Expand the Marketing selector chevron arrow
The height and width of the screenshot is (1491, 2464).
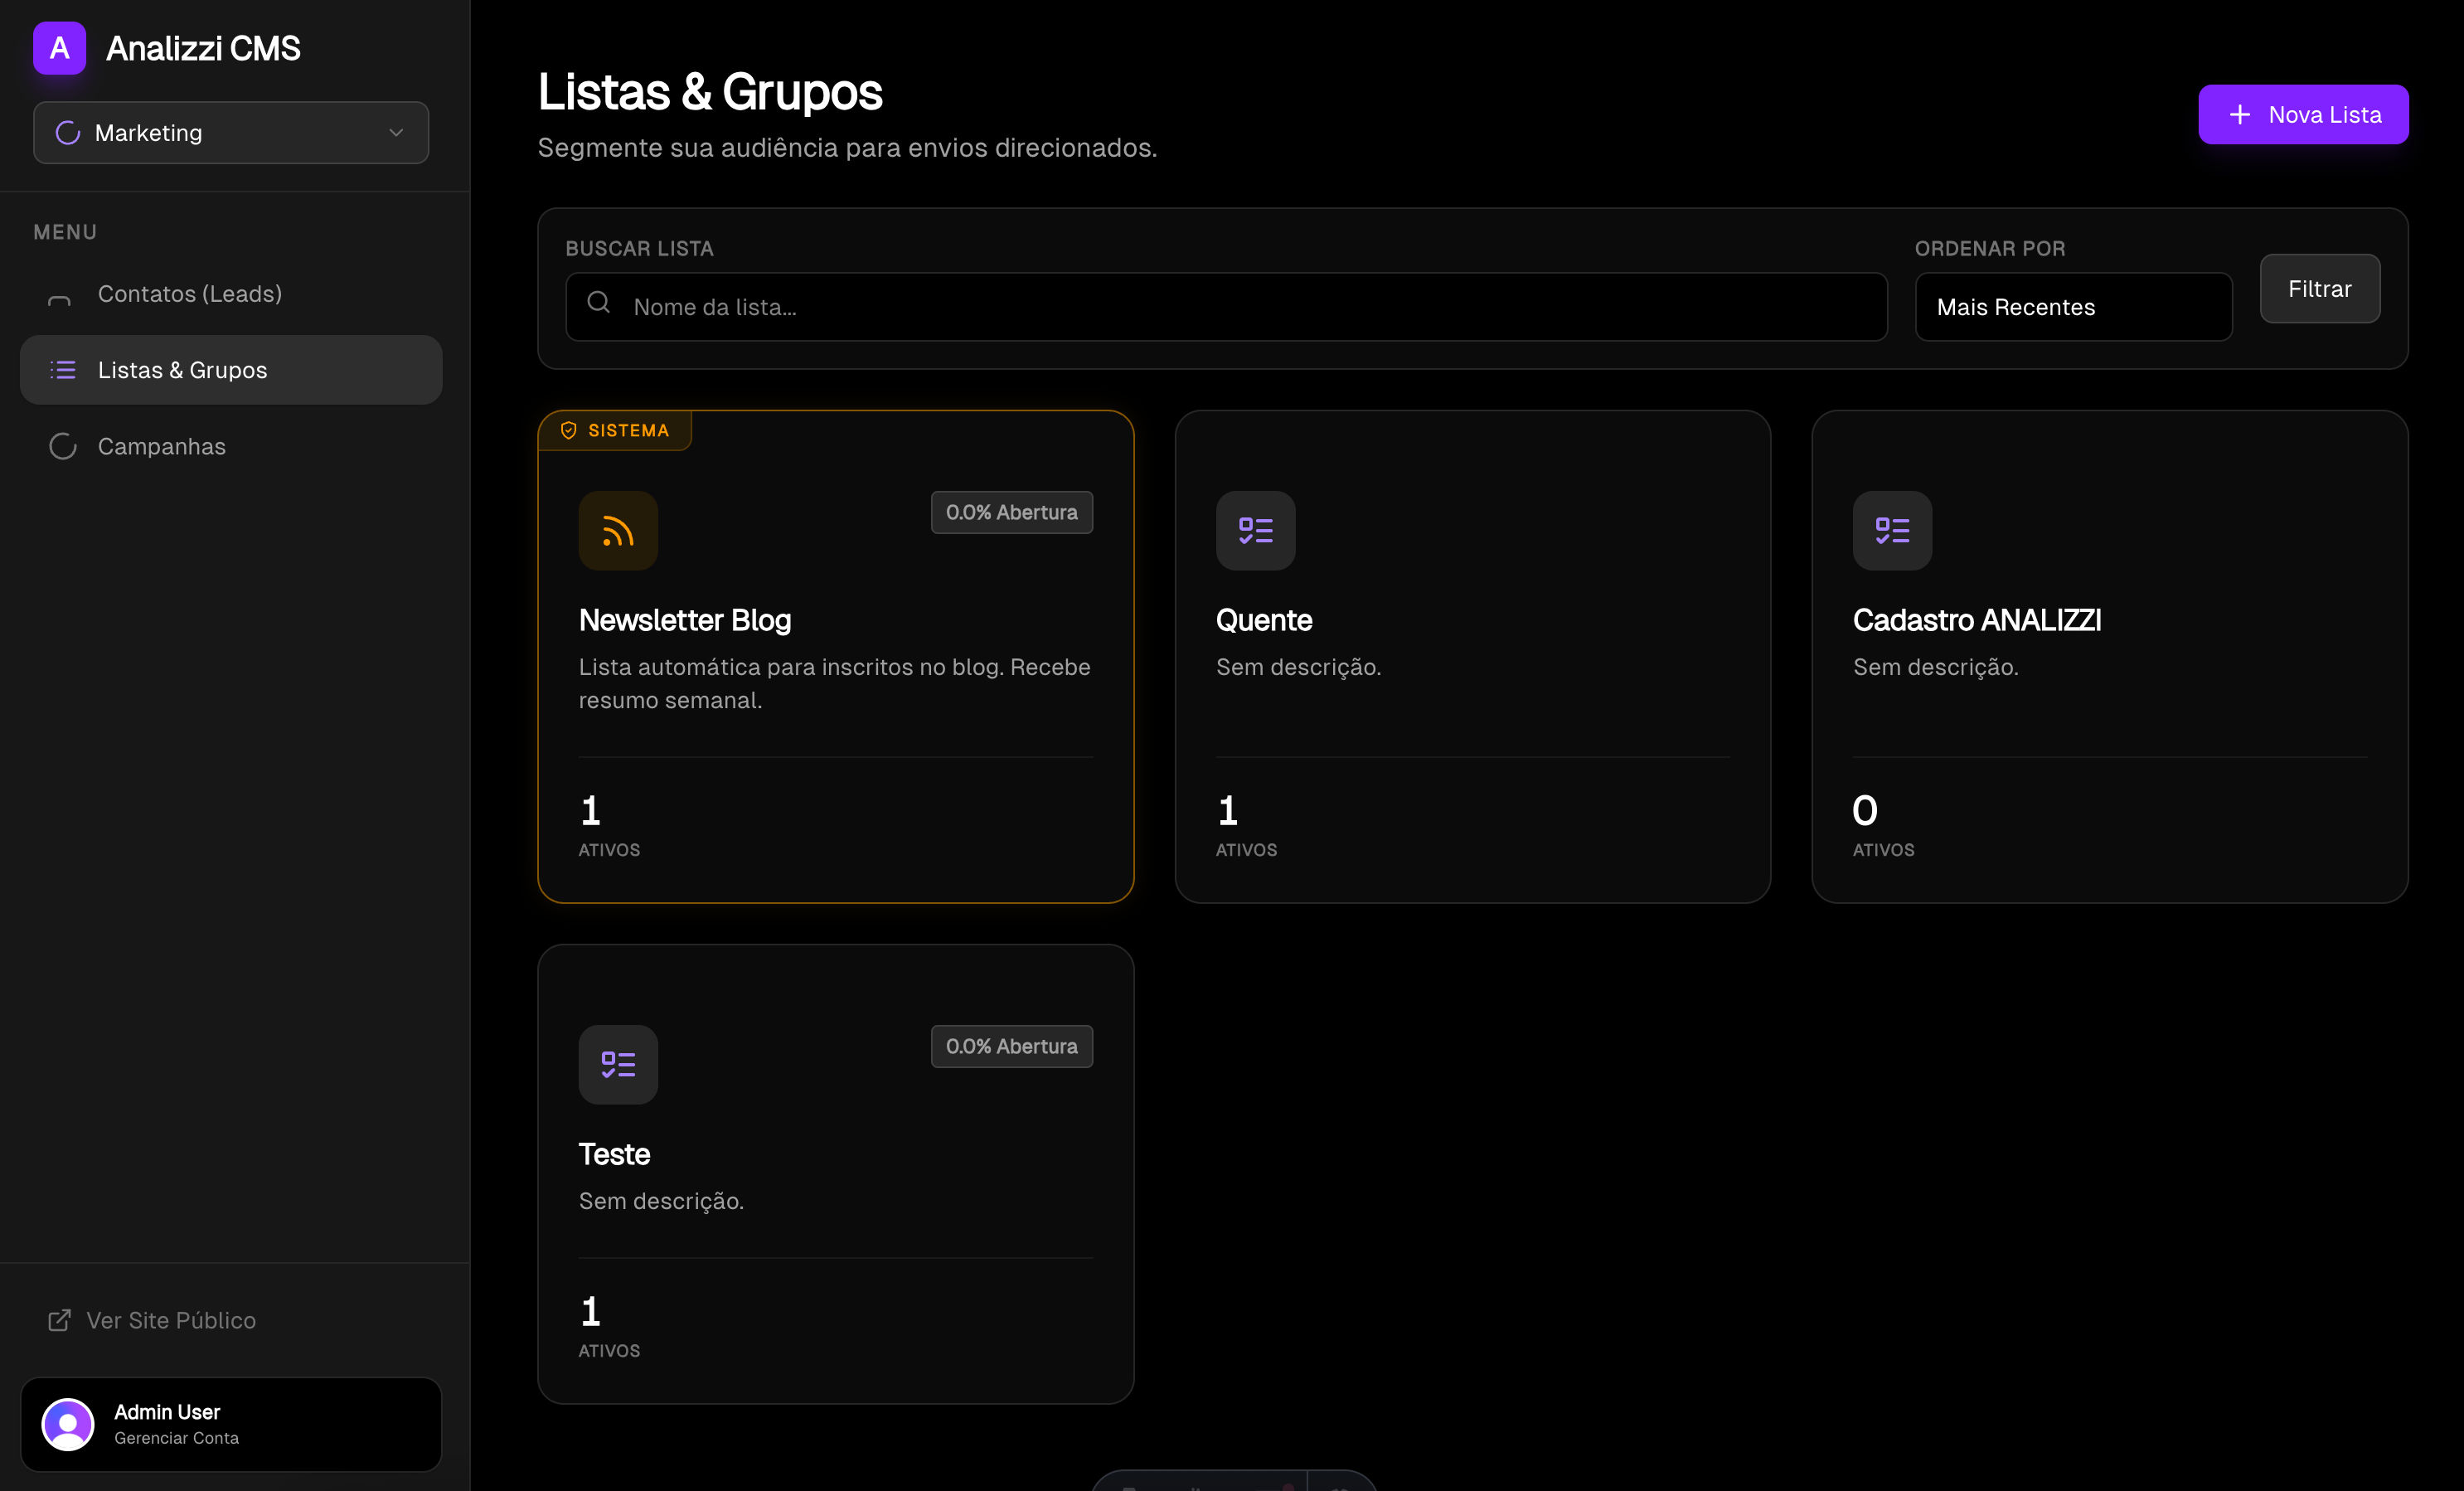coord(396,133)
